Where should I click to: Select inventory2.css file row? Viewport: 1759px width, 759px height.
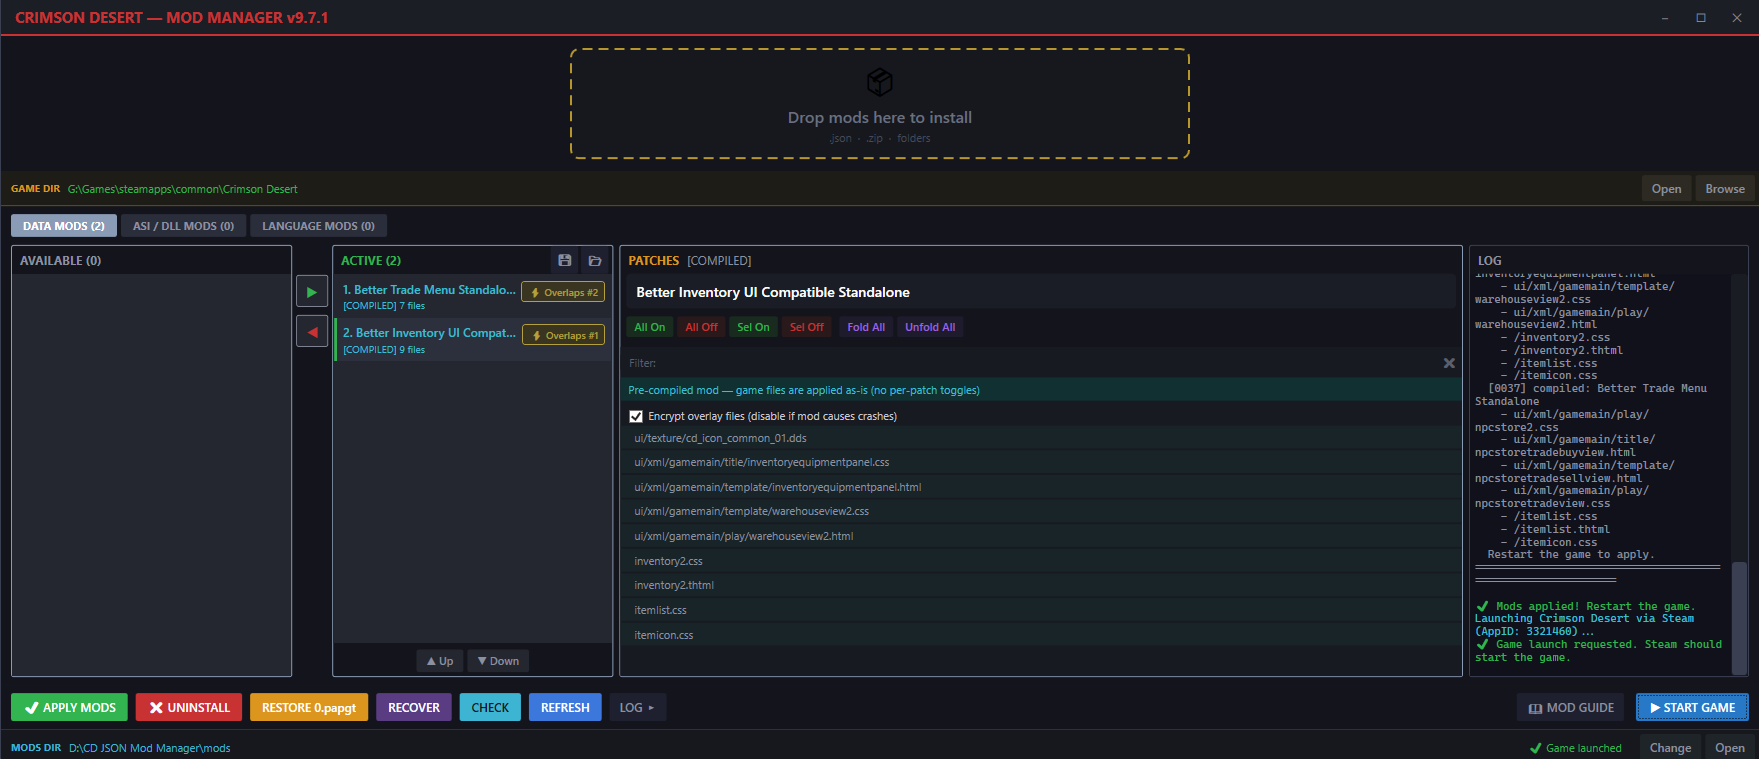coord(1040,561)
